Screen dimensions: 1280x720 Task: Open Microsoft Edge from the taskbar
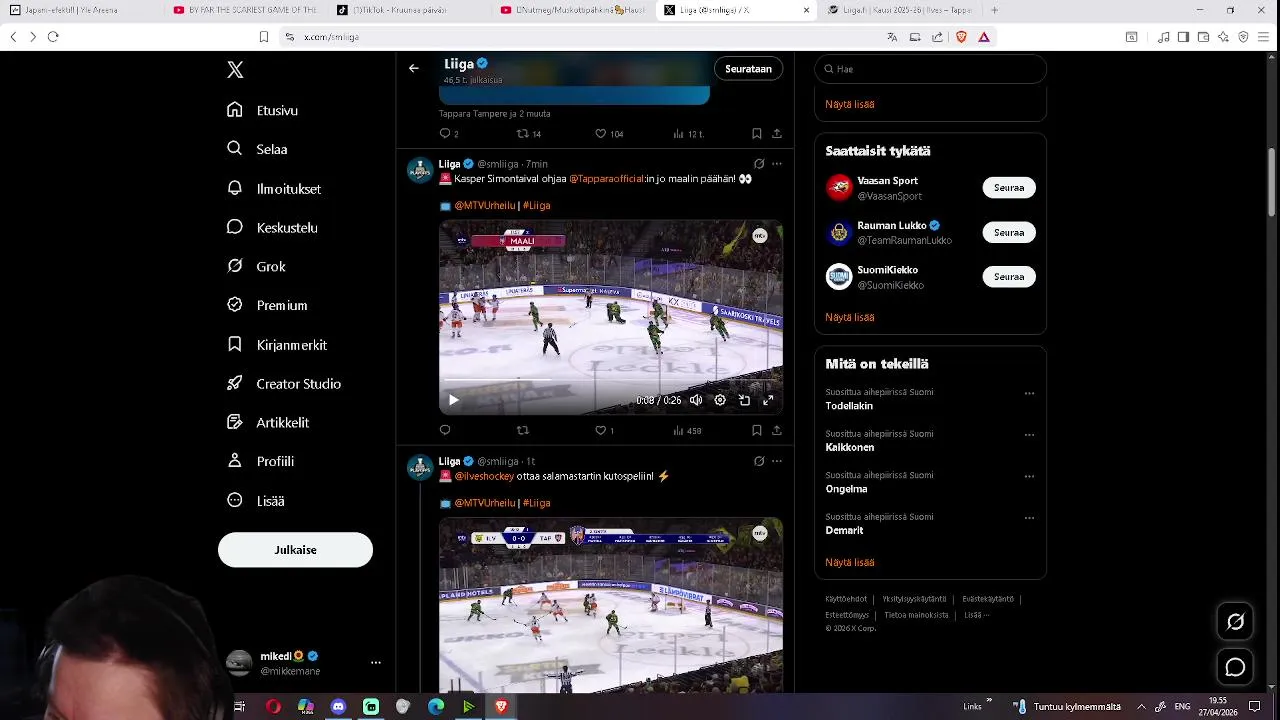click(x=436, y=706)
